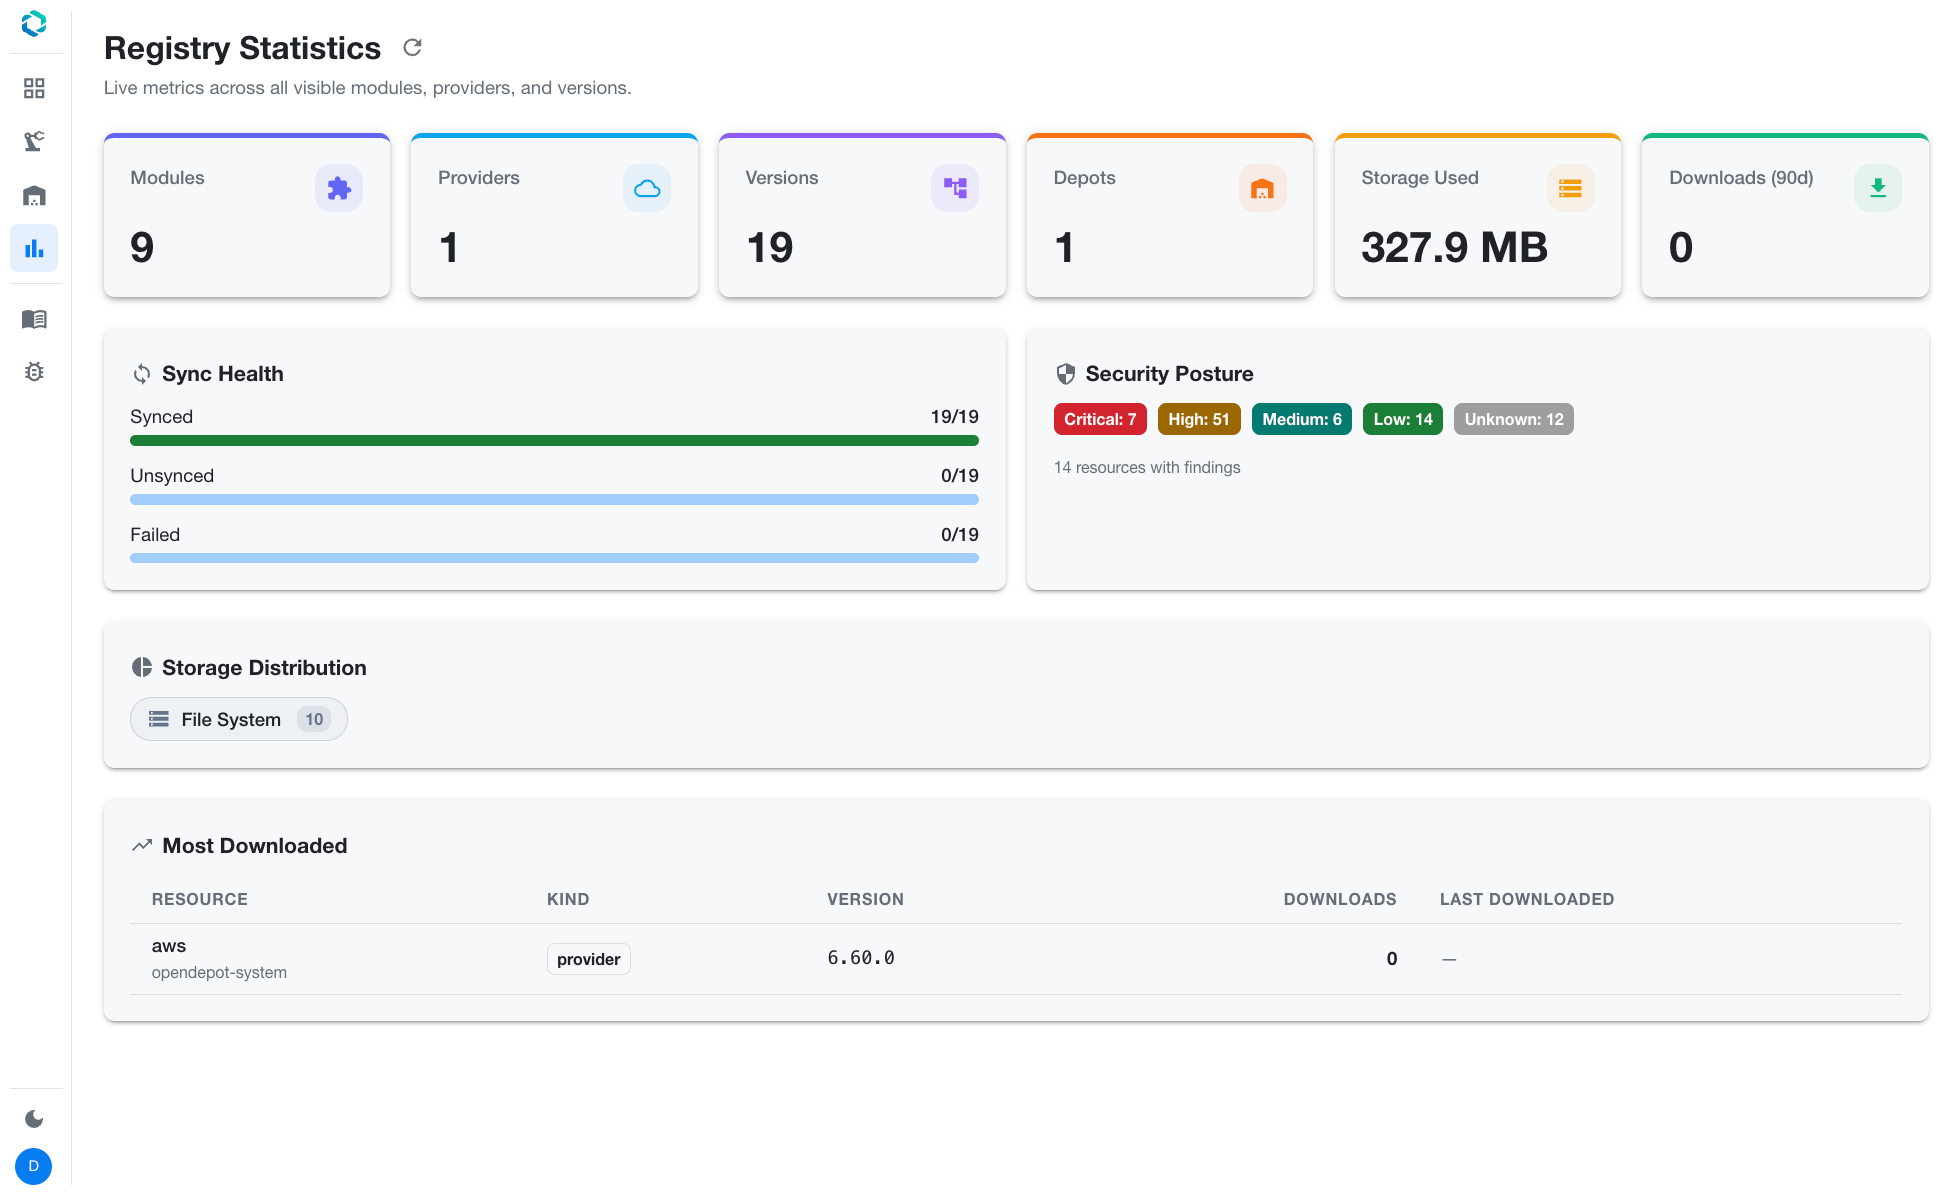
Task: Open the Storage Used 327.9 MB card
Action: tap(1478, 215)
